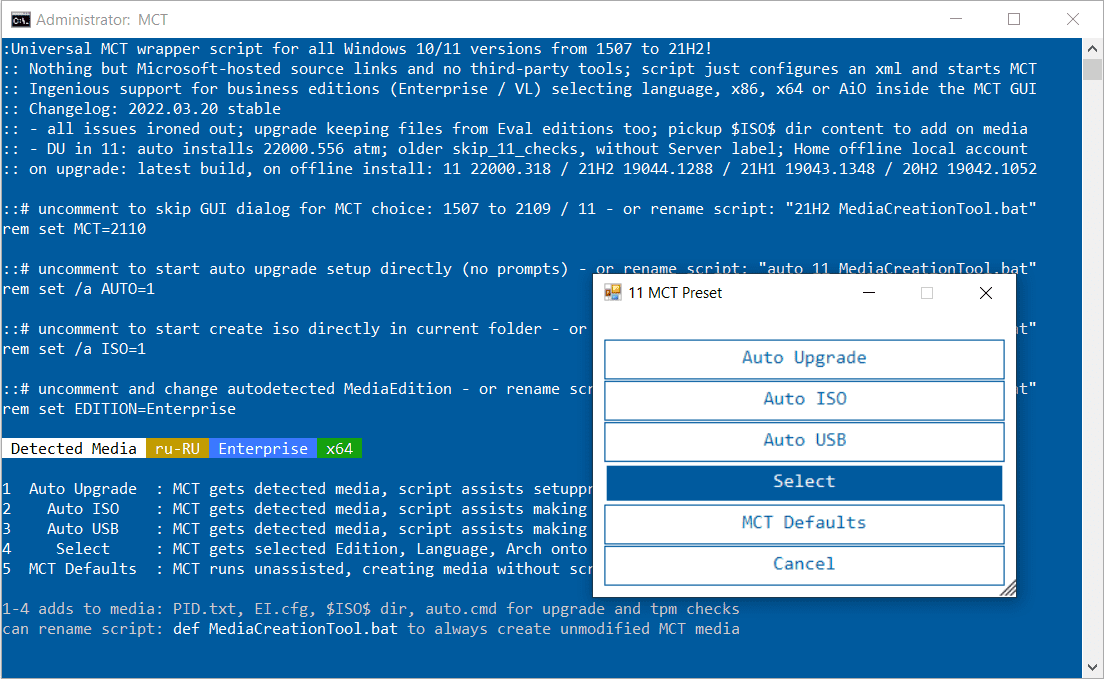Click 'Nothing but Microsoft-hosted source links' line
Screen dimensions: 1104x679
pyautogui.click(x=520, y=68)
